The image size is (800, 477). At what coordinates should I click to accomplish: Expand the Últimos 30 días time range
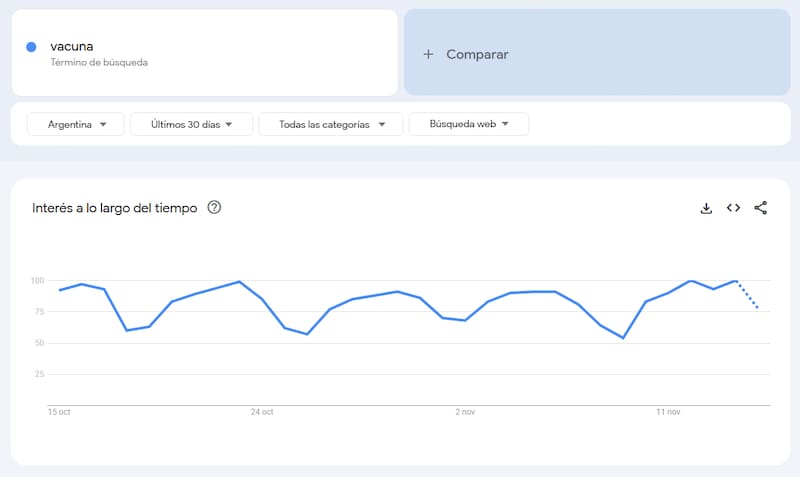pos(192,124)
